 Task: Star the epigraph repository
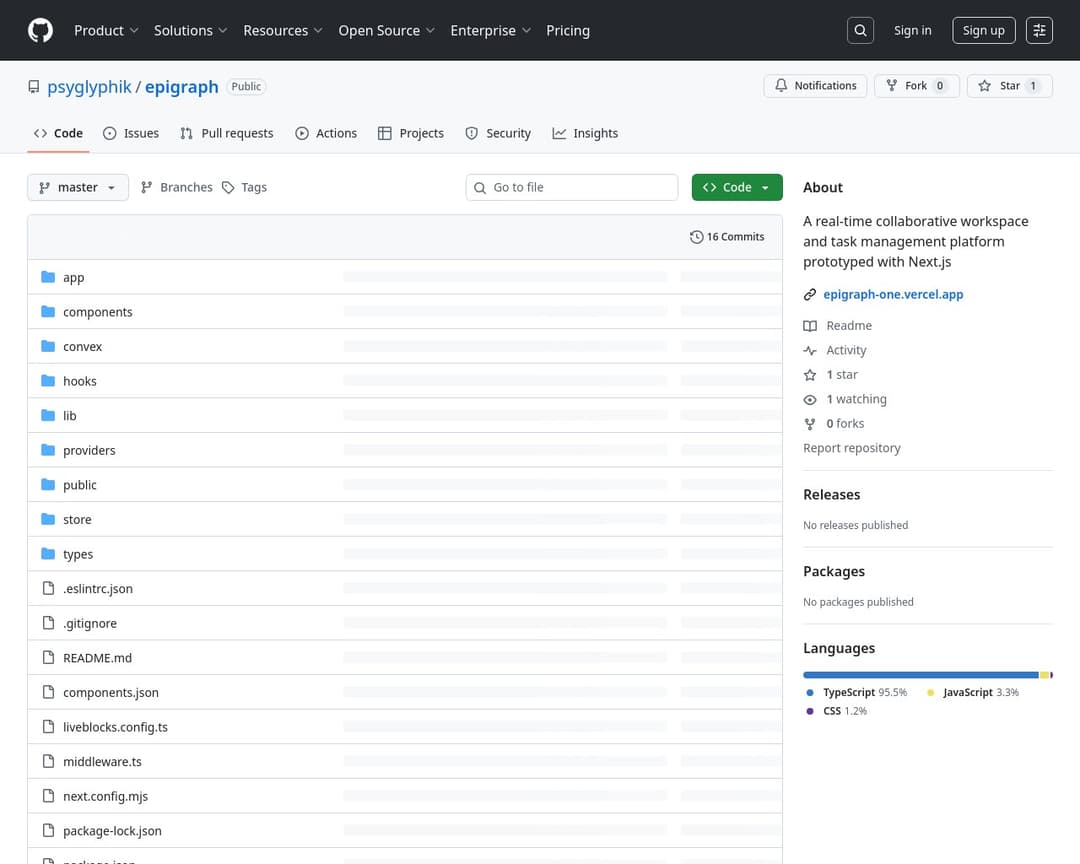1009,86
